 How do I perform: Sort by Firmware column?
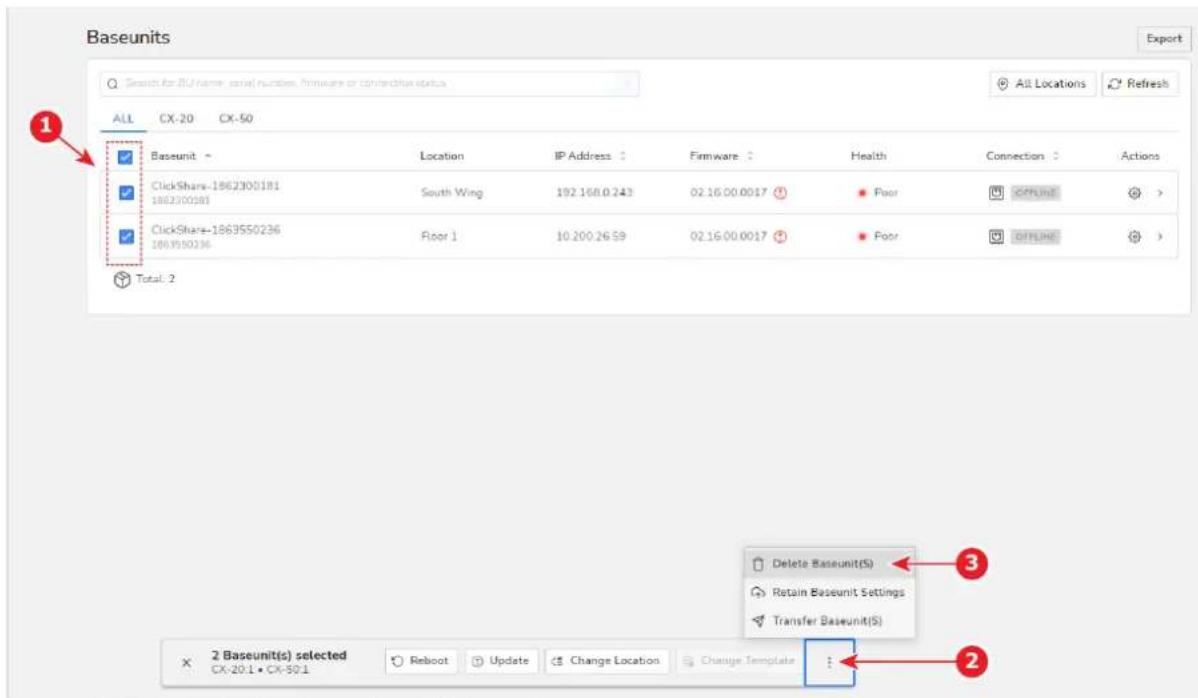pos(750,156)
